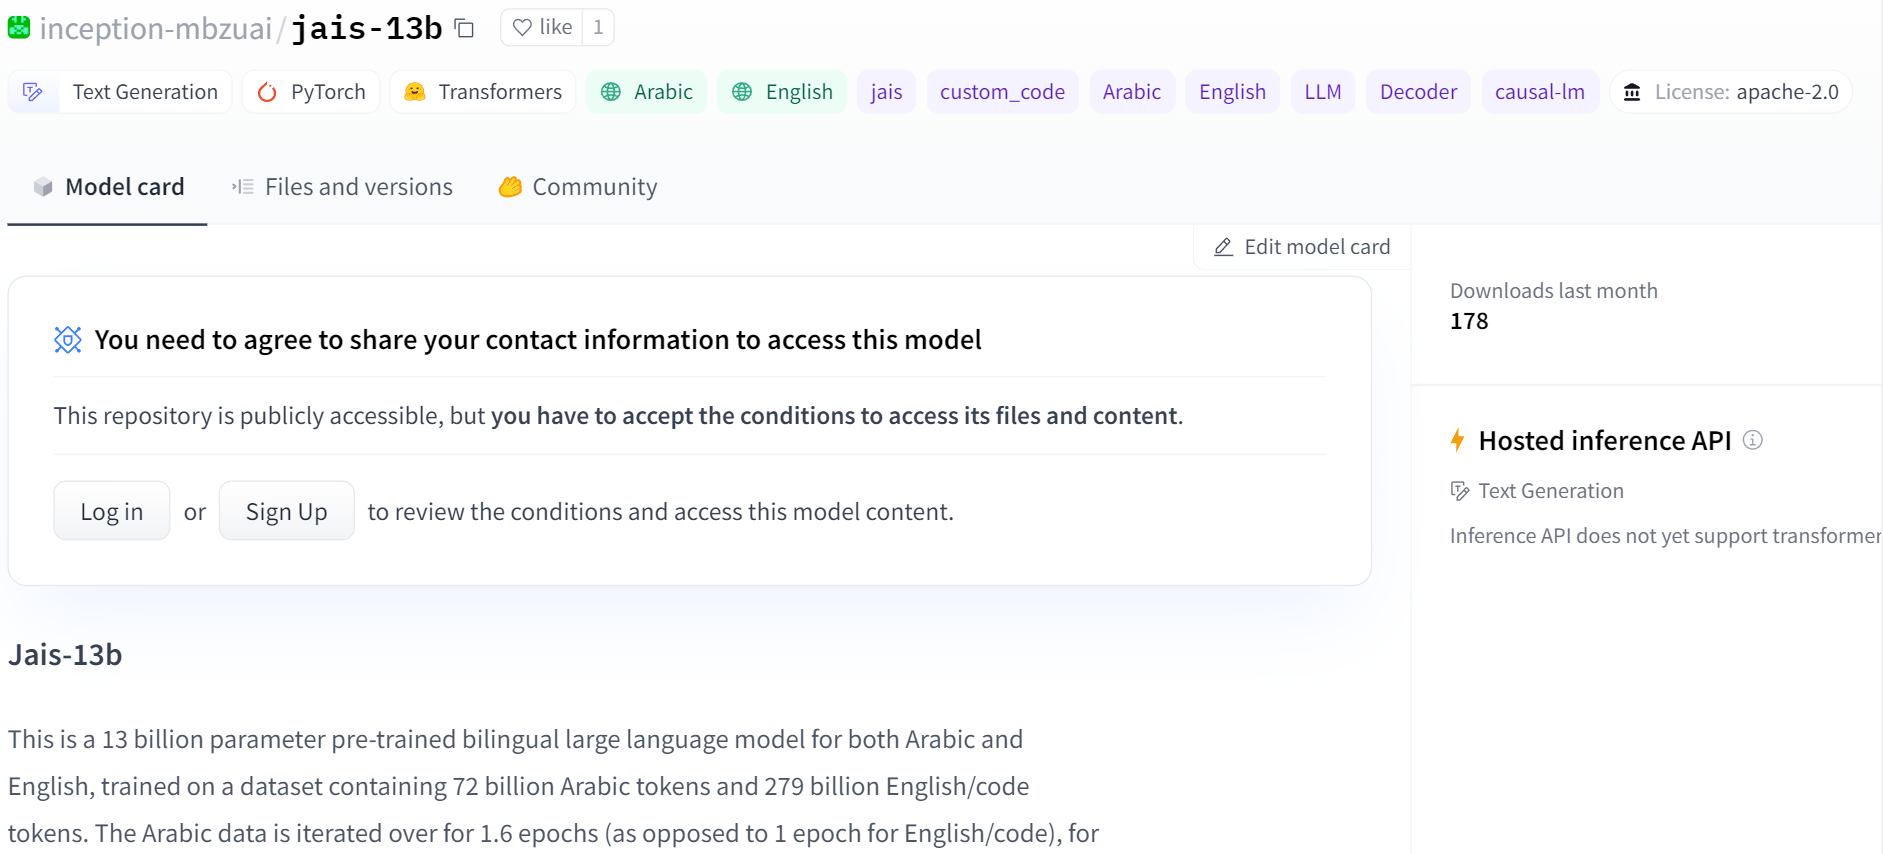The height and width of the screenshot is (854, 1883).
Task: Click the PyTorch flame icon tag
Action: pyautogui.click(x=267, y=92)
